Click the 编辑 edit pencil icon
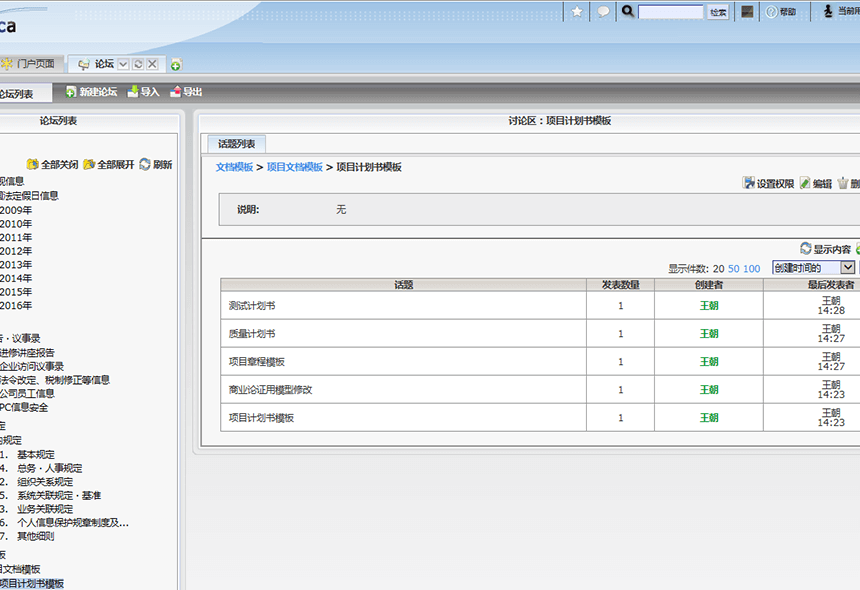Screen dimensions: 860x590 click(805, 184)
